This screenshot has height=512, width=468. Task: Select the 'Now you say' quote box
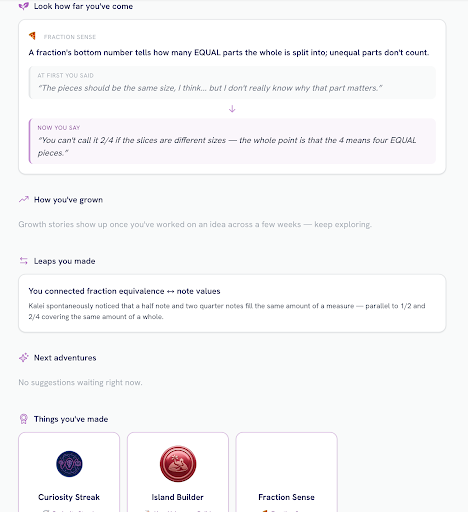click(x=232, y=141)
